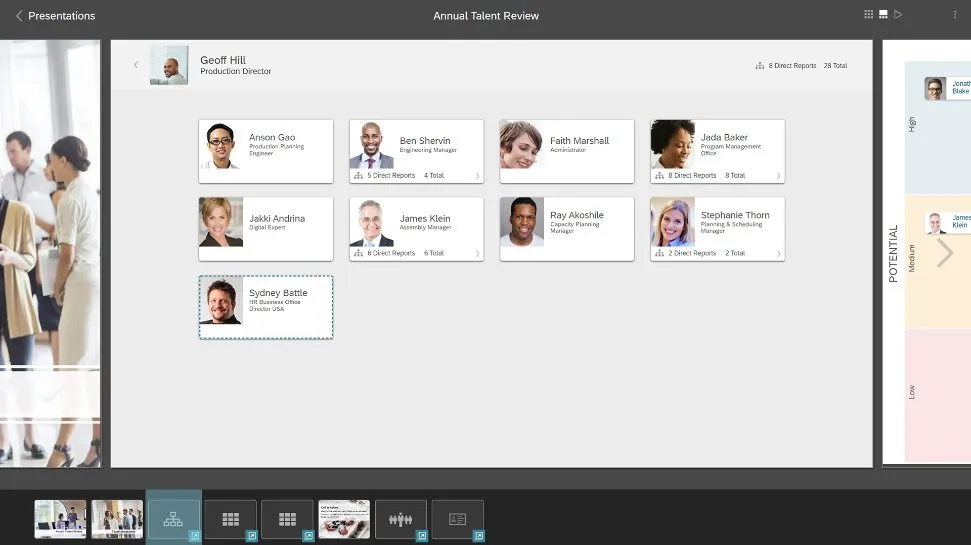Advance to next slide arrow
The image size is (971, 545).
click(x=945, y=253)
